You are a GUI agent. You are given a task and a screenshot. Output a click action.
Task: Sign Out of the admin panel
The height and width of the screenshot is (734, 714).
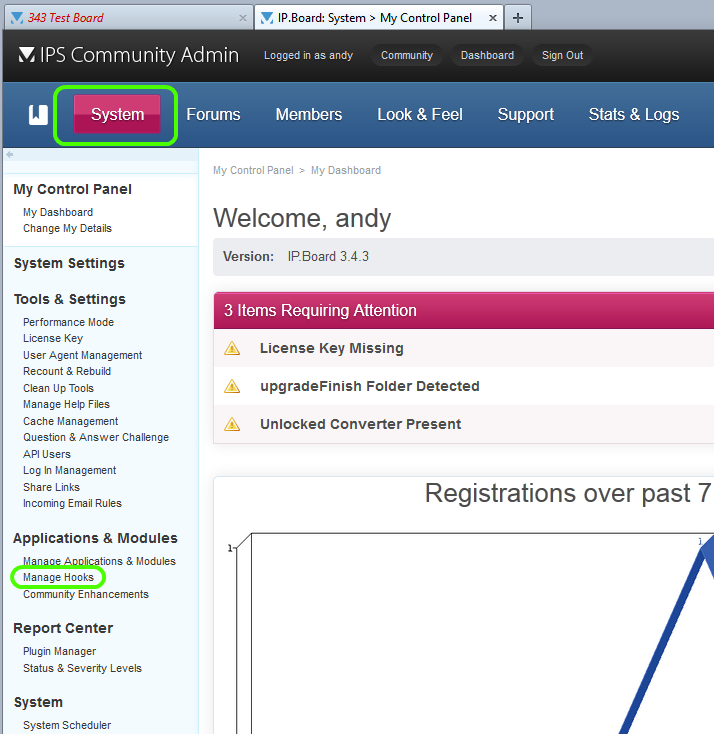tap(562, 55)
